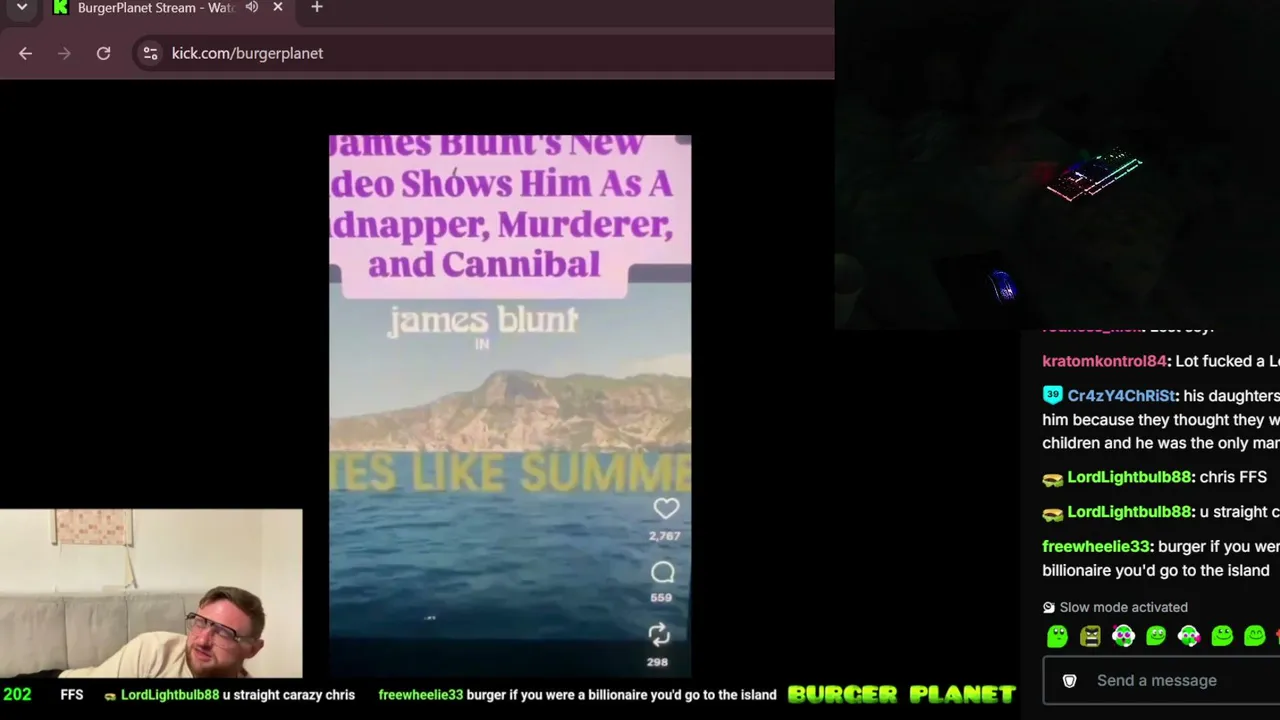Open freewheelie33's profile in the chat panel

1096,547
